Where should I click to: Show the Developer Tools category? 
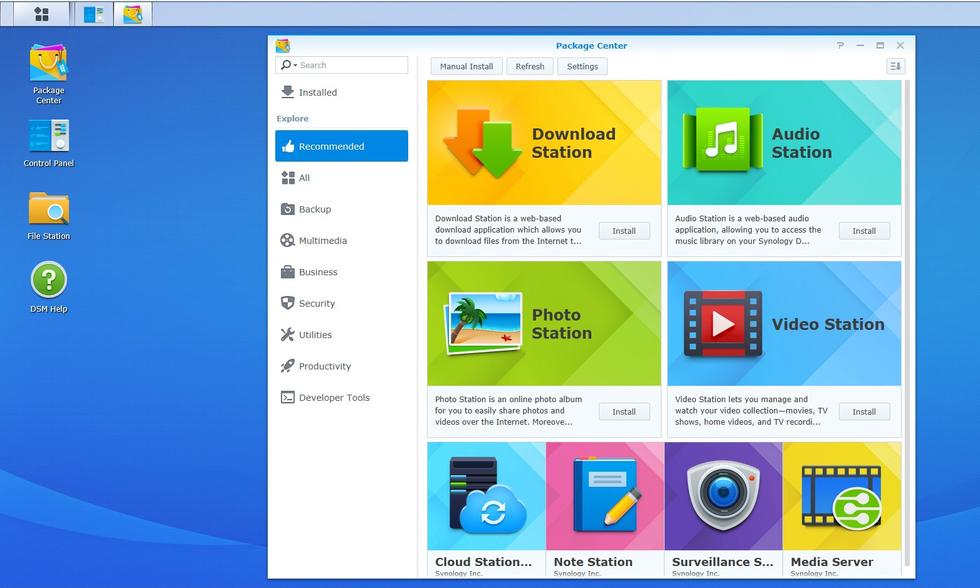pyautogui.click(x=334, y=398)
